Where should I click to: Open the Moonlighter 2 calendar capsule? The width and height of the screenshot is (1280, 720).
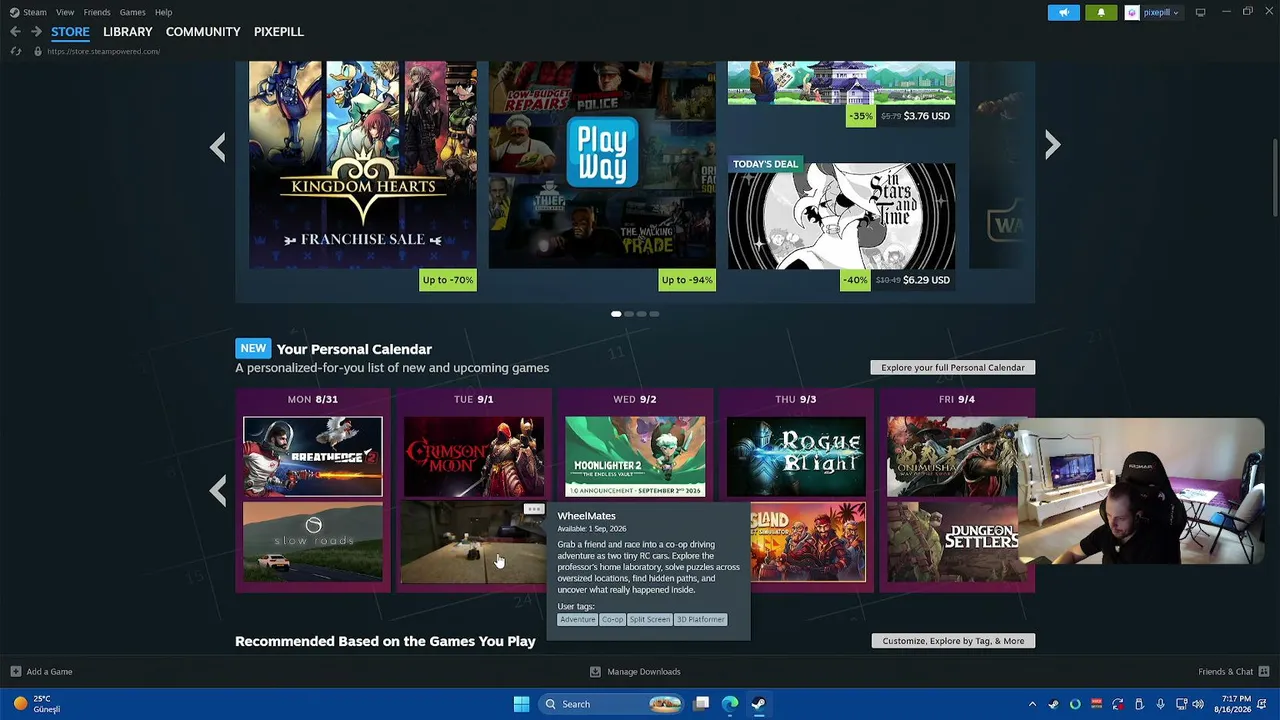tap(635, 457)
